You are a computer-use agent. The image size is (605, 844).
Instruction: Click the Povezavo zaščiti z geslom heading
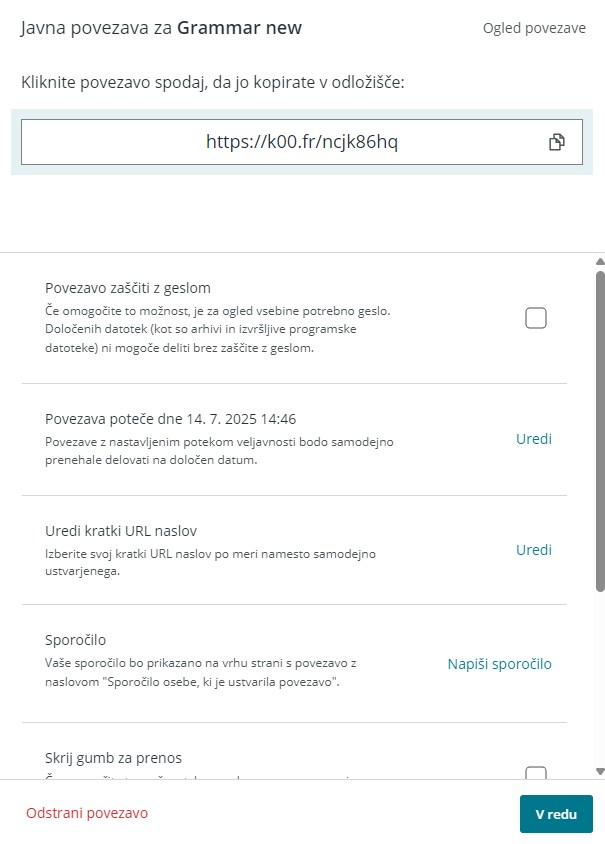tap(128, 288)
